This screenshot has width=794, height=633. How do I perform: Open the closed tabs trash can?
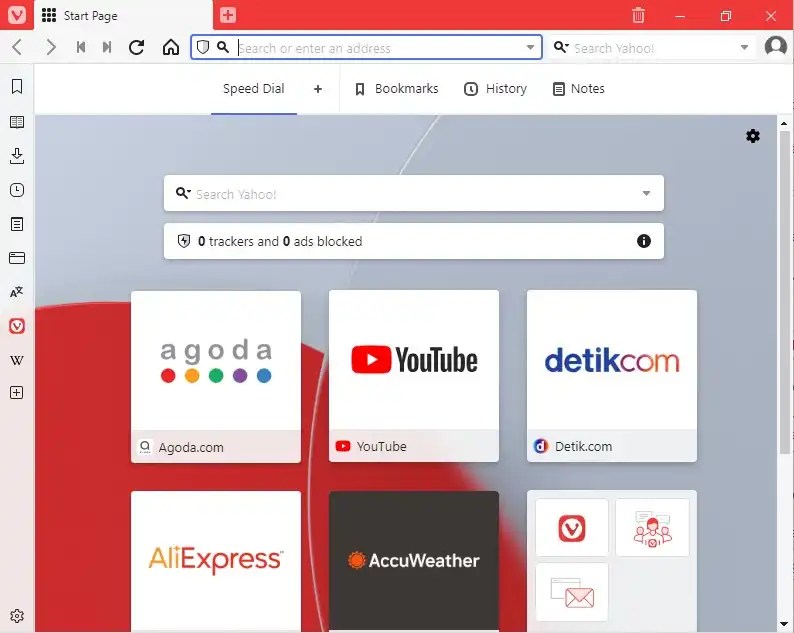(x=638, y=15)
